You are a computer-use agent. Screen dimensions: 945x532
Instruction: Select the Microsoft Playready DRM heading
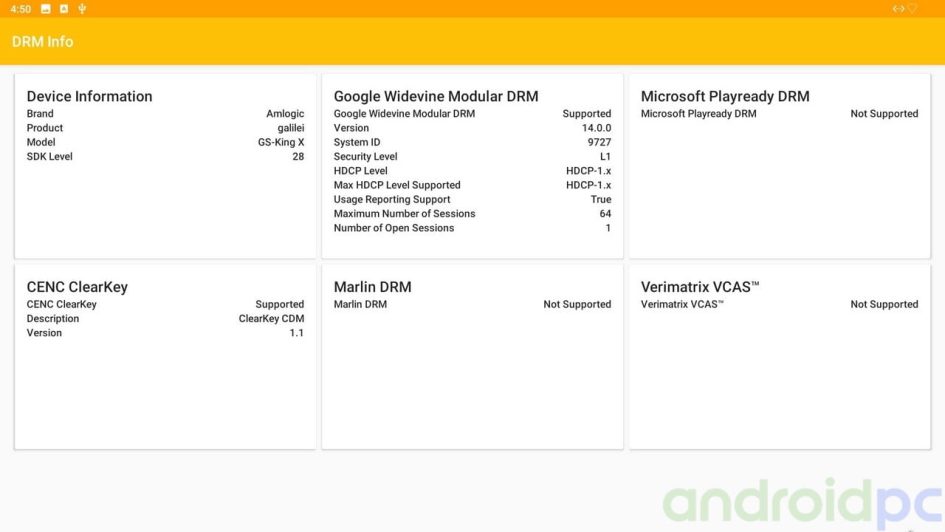click(x=725, y=96)
